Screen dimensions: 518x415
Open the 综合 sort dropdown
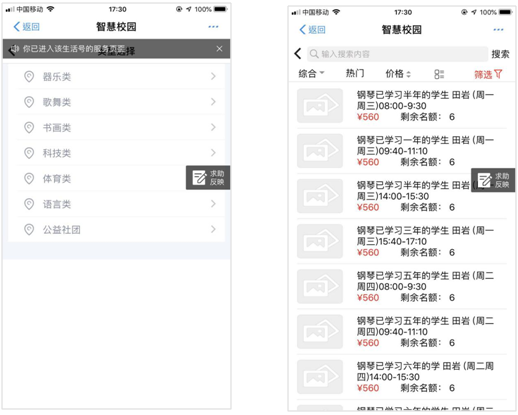point(311,73)
